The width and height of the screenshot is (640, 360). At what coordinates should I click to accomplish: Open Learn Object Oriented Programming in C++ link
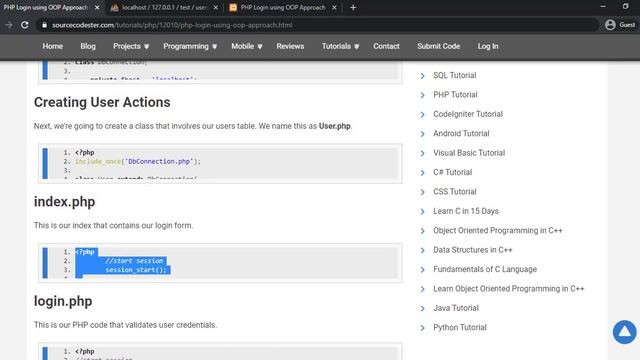coord(509,289)
